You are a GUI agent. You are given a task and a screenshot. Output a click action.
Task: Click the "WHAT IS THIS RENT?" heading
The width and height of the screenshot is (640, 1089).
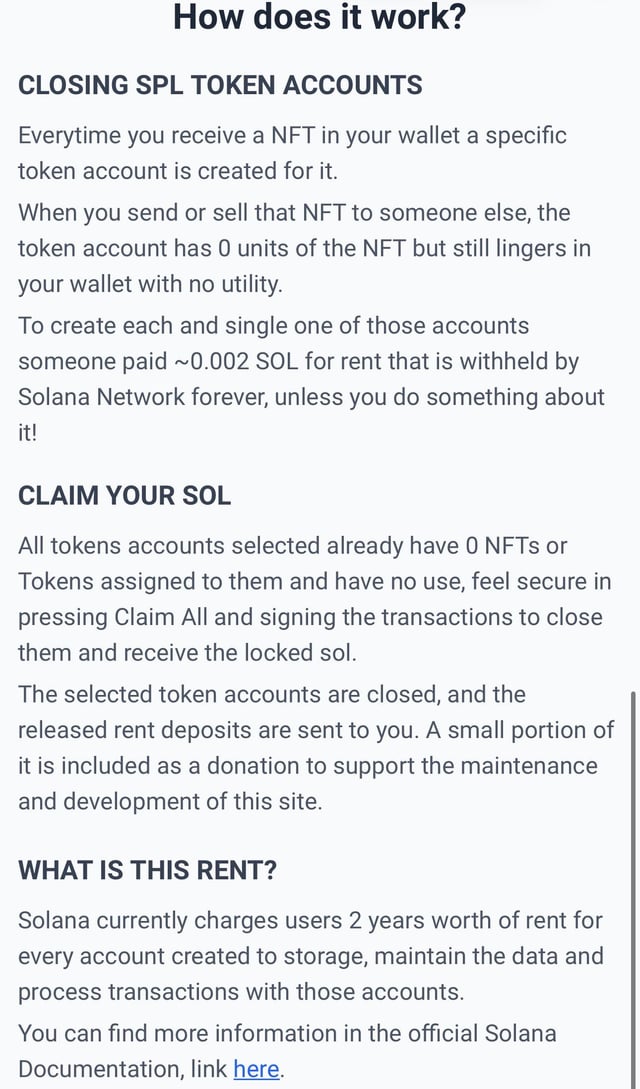coord(148,870)
